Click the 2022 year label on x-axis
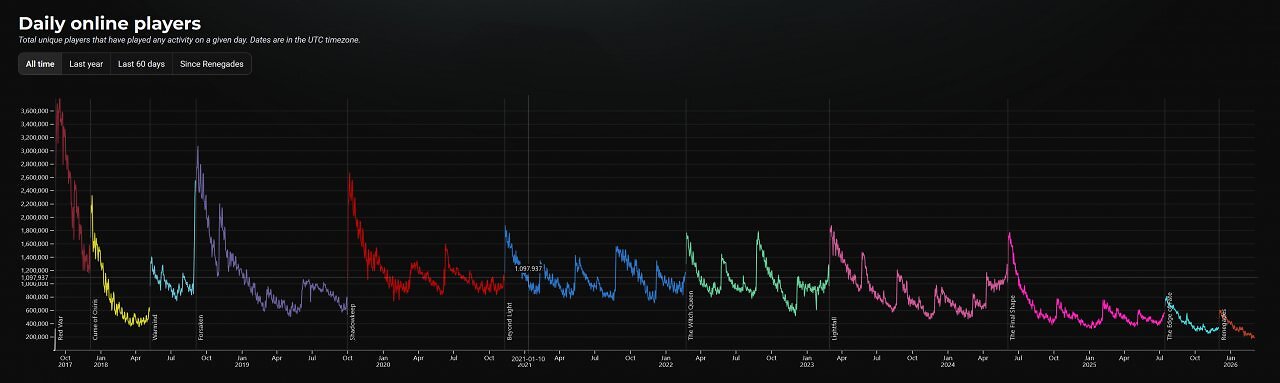This screenshot has height=383, width=1280. pyautogui.click(x=666, y=364)
